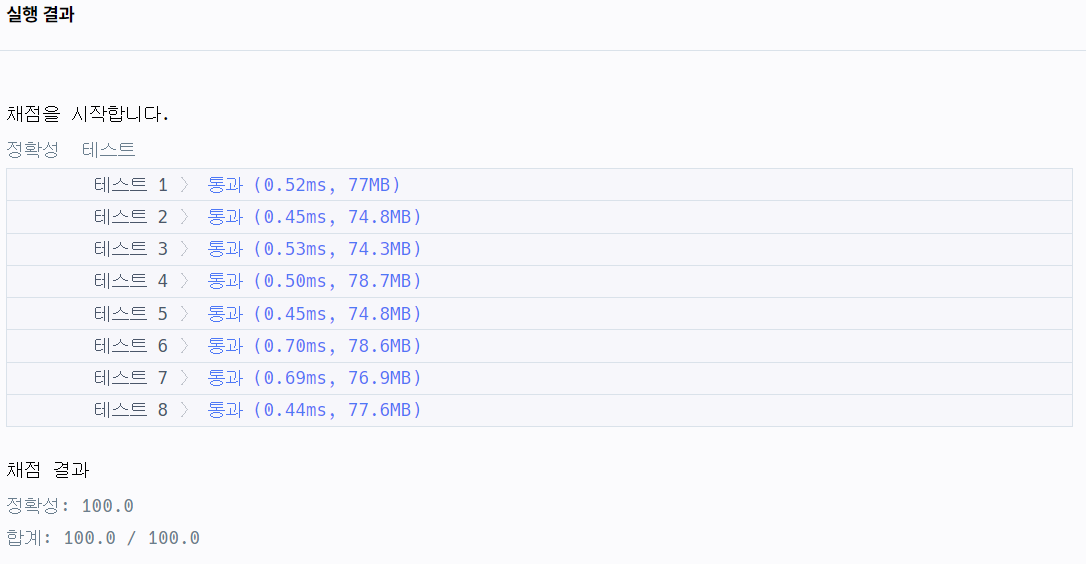1086x564 pixels.
Task: Click the chevron next to 테스트 3
Action: 185,249
